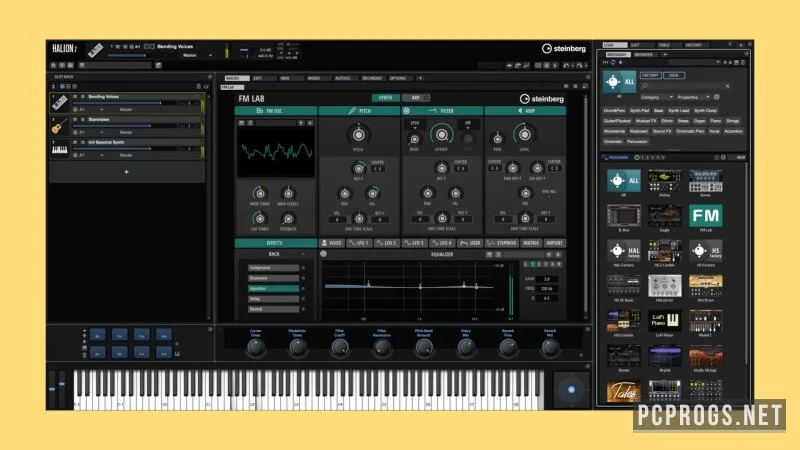Click the piano keys icon of Init Spectral Synth
Screen dimensions: 800x450
click(x=60, y=149)
